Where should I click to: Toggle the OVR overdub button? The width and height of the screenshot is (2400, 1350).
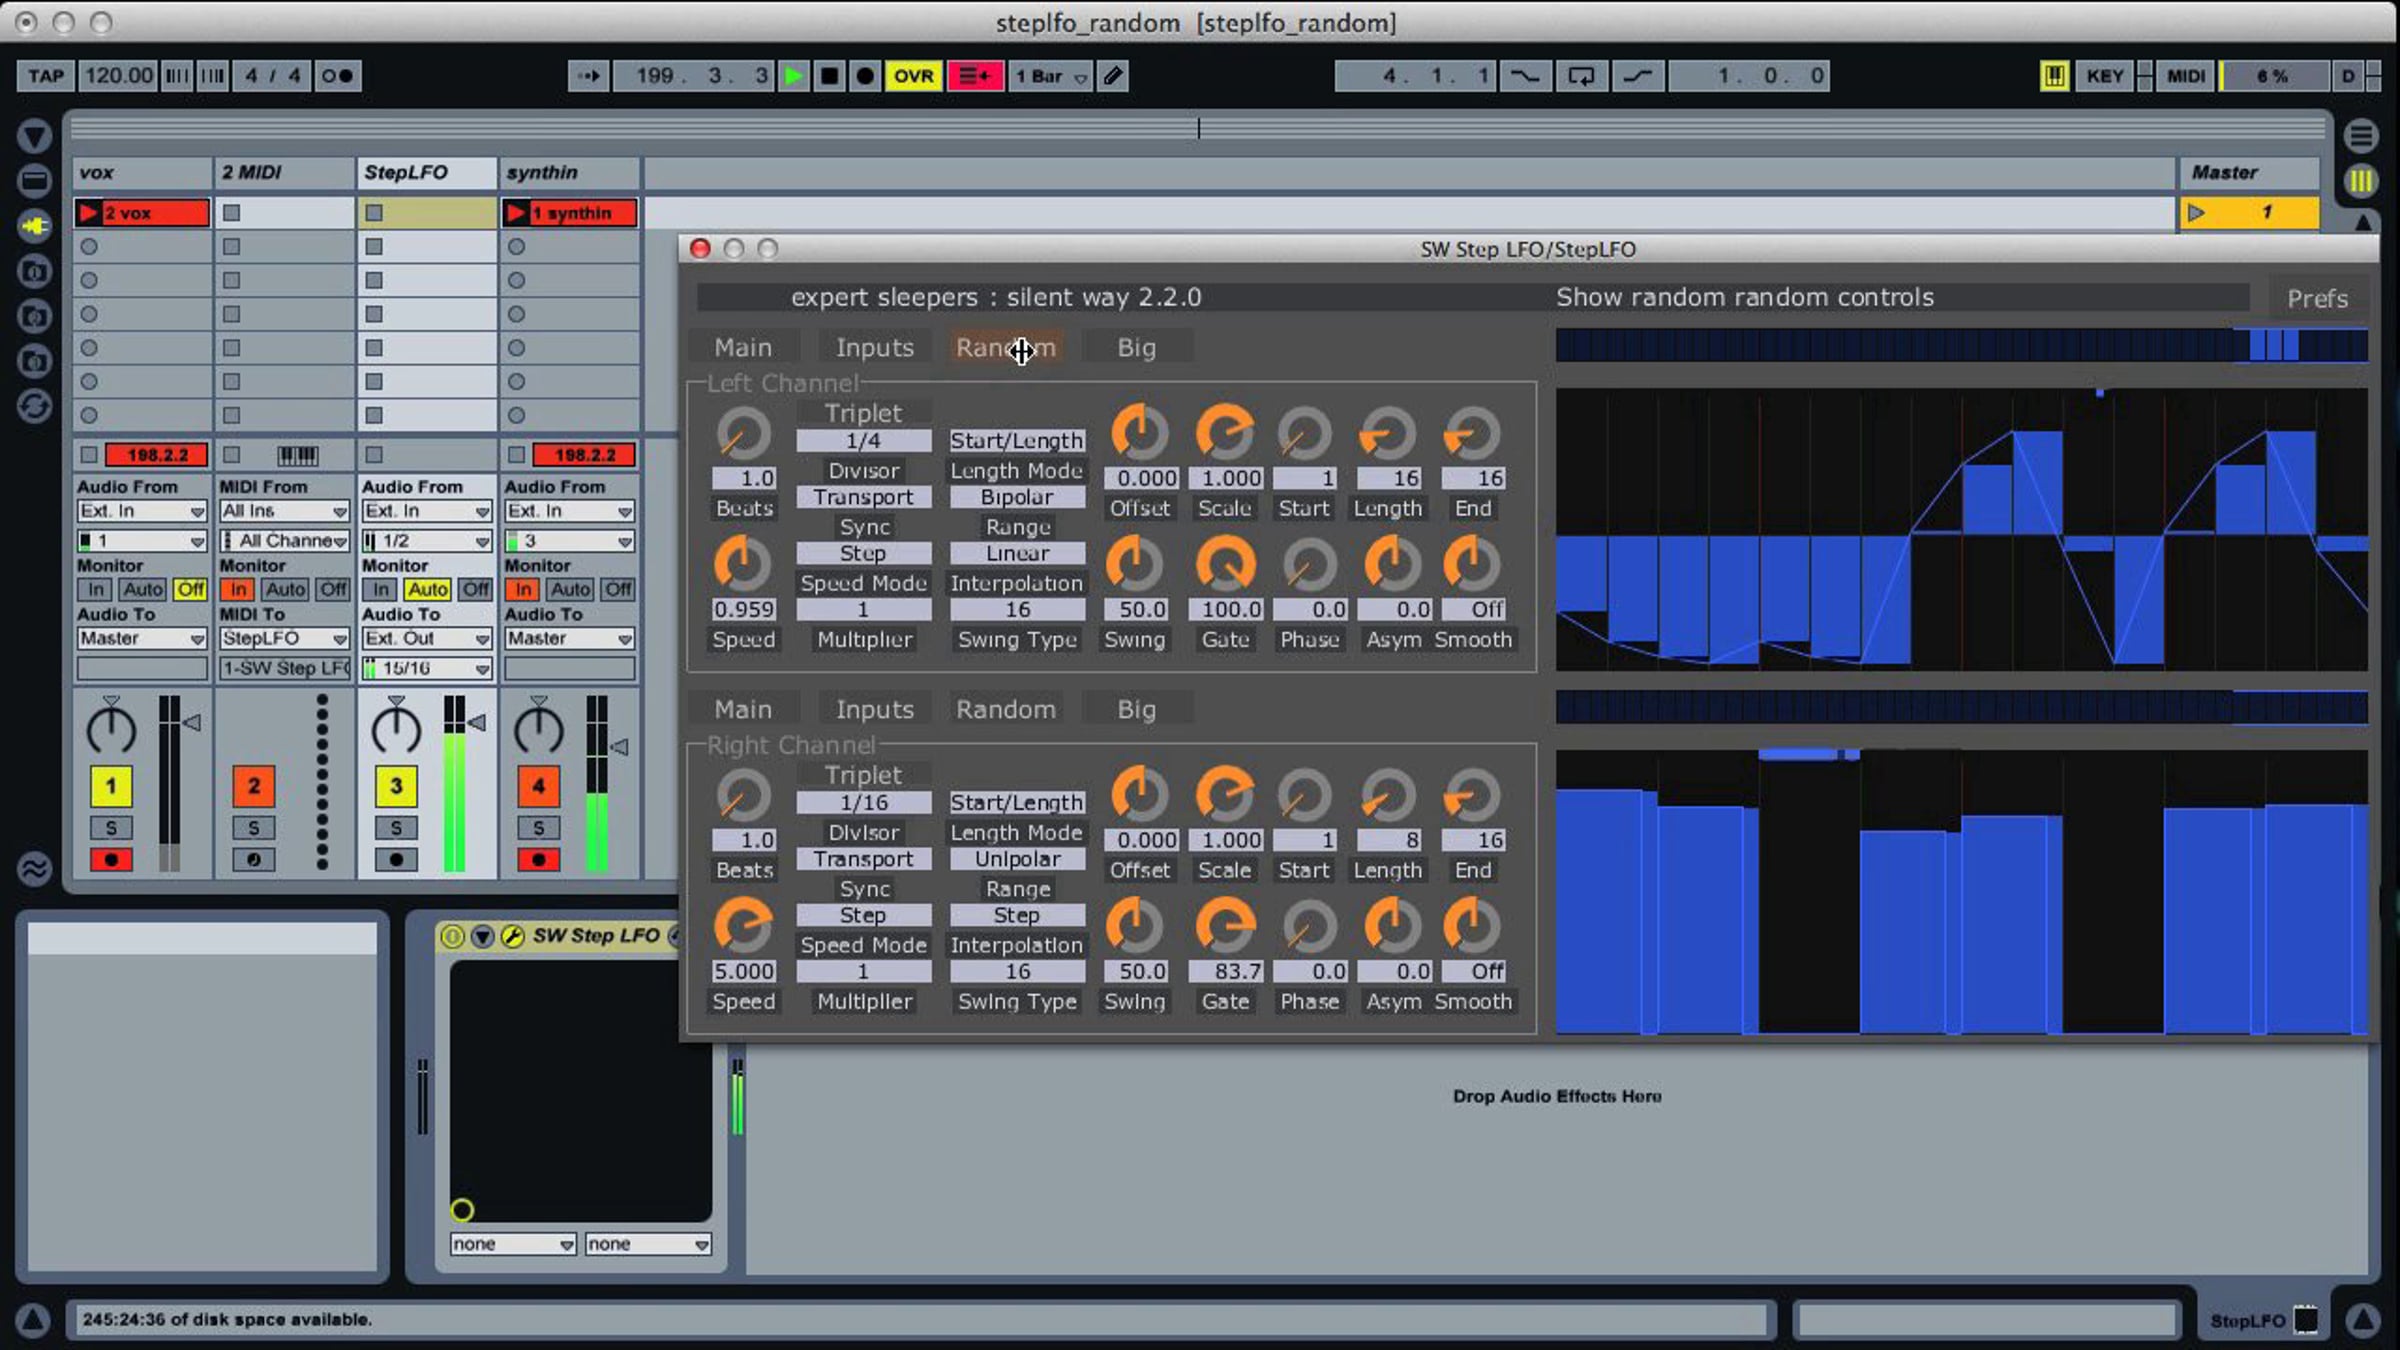click(913, 76)
